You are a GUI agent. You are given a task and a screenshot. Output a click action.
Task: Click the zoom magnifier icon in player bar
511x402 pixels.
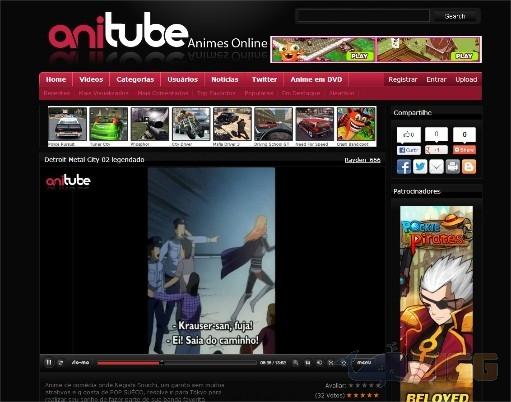pyautogui.click(x=295, y=363)
